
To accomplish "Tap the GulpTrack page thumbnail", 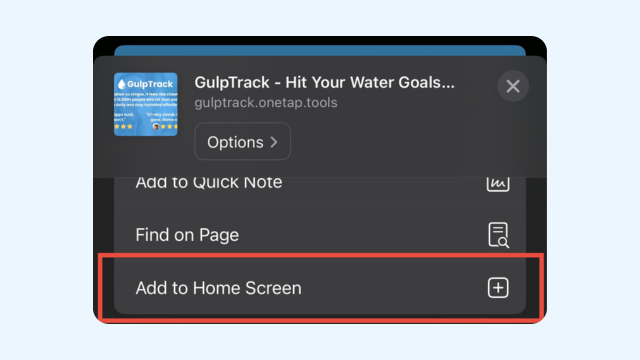I will pos(146,104).
